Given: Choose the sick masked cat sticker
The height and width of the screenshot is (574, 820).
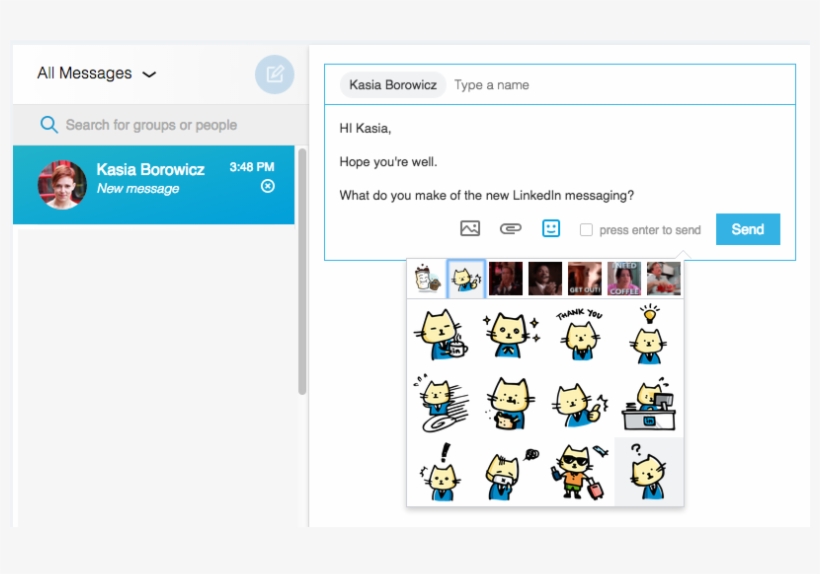Looking at the screenshot, I should tap(510, 473).
